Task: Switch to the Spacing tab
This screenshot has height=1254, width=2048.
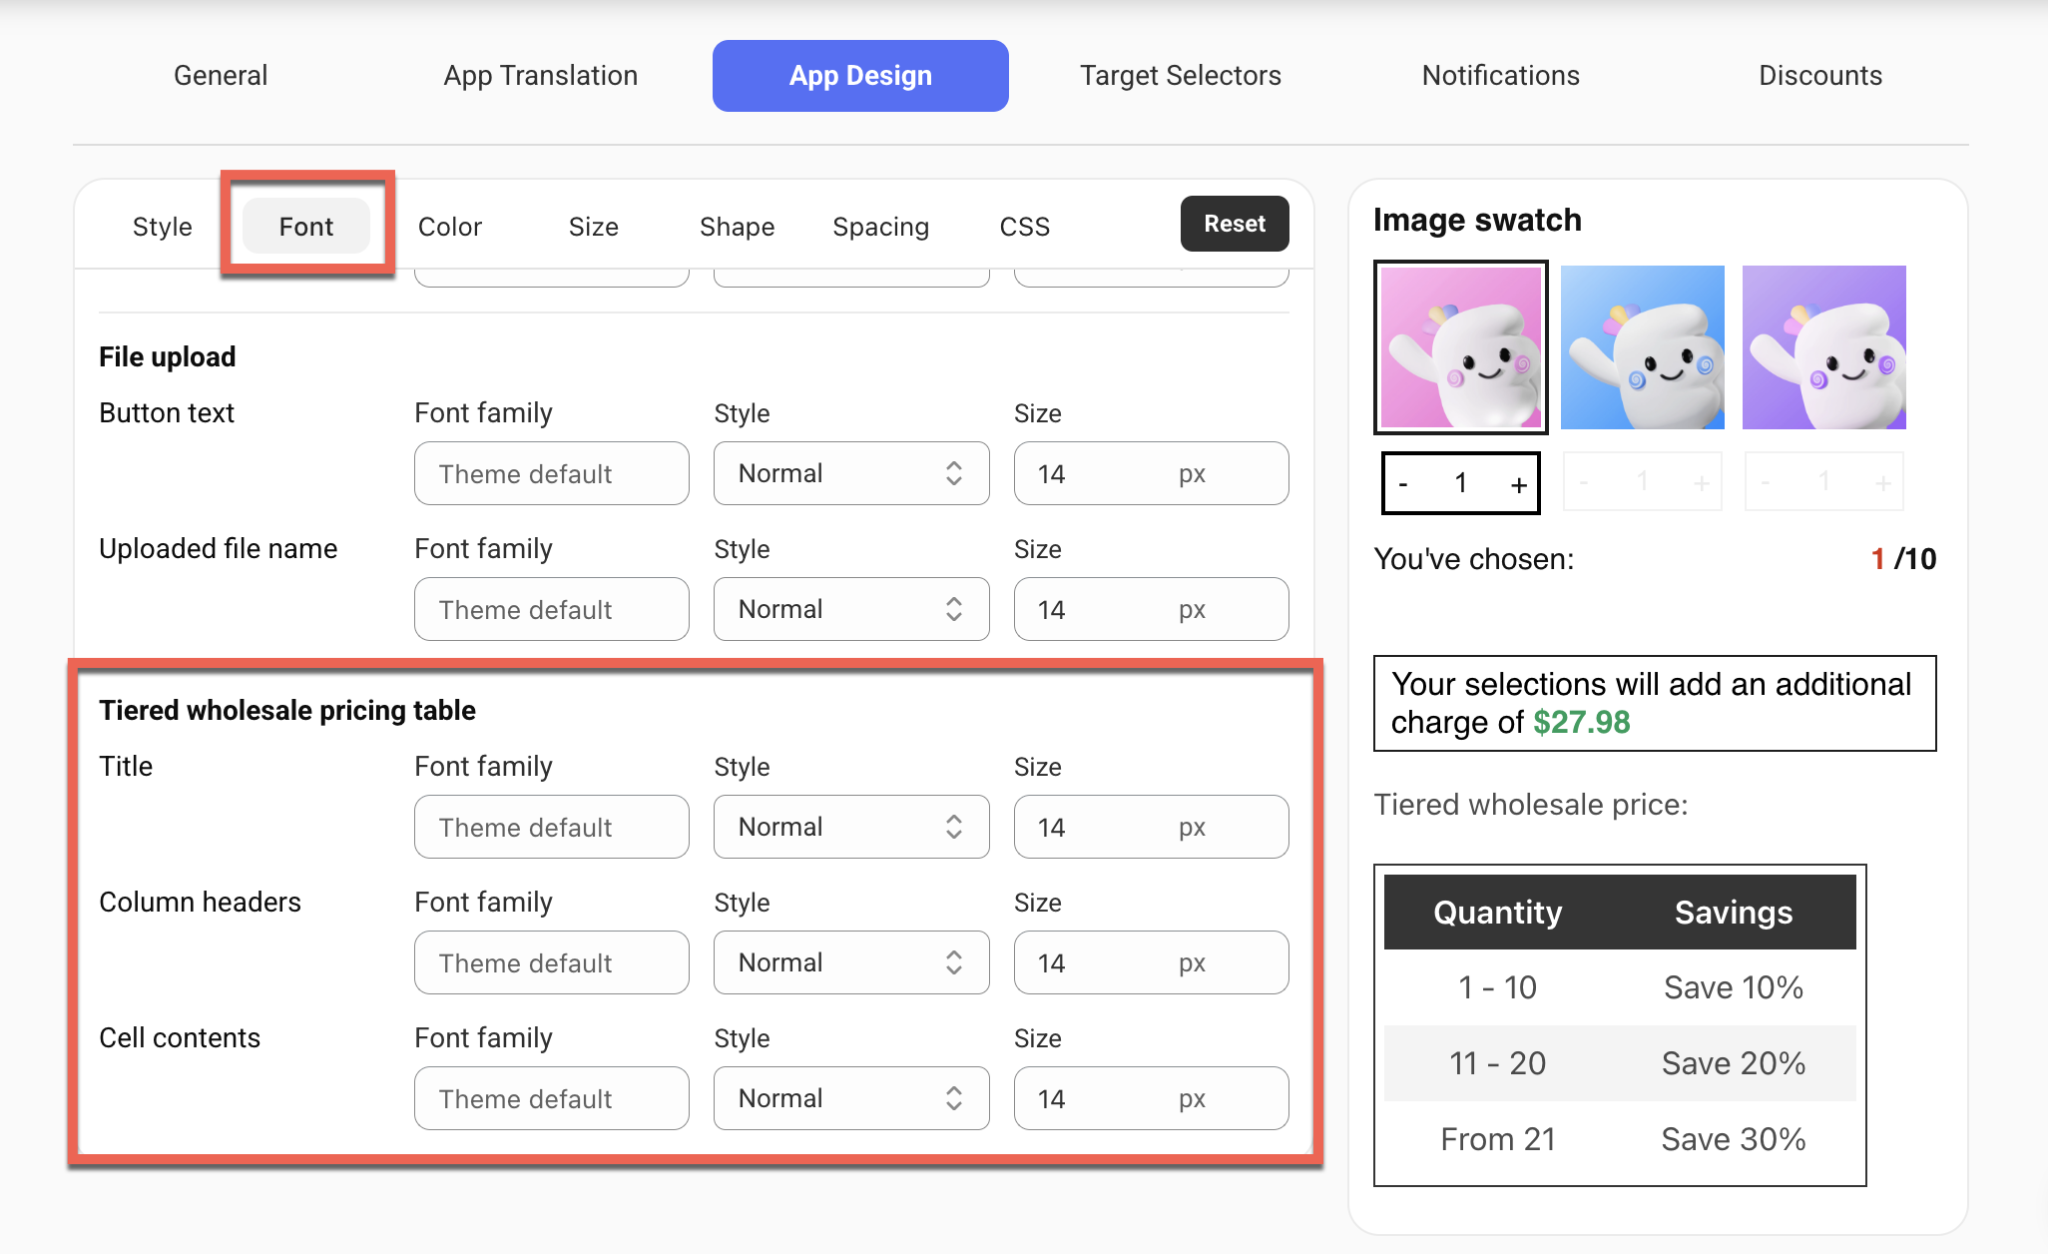Action: point(880,226)
